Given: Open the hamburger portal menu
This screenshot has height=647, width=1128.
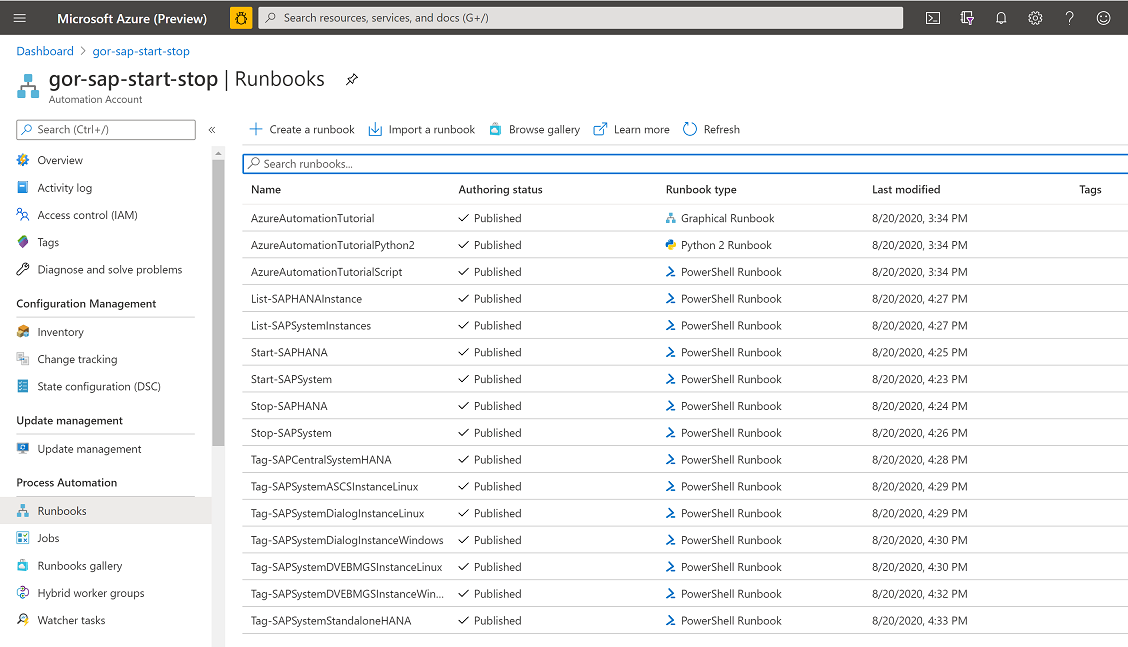Looking at the screenshot, I should [x=19, y=18].
